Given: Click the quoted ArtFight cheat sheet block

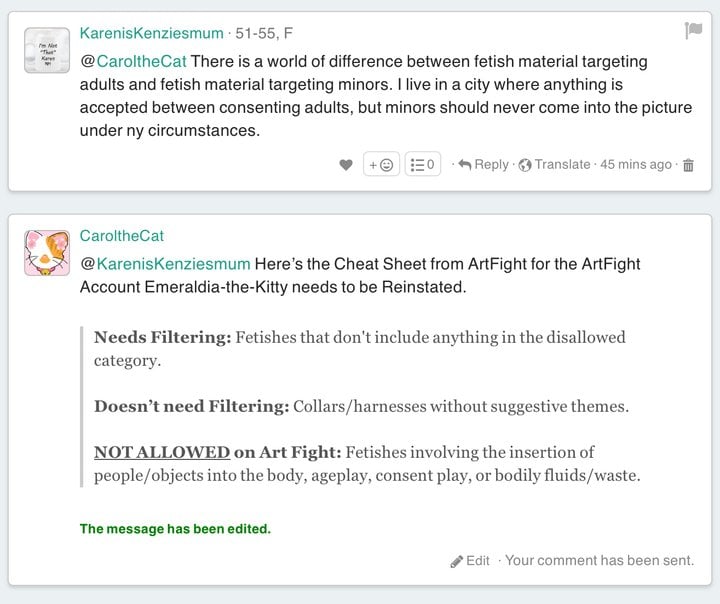Looking at the screenshot, I should (360, 406).
